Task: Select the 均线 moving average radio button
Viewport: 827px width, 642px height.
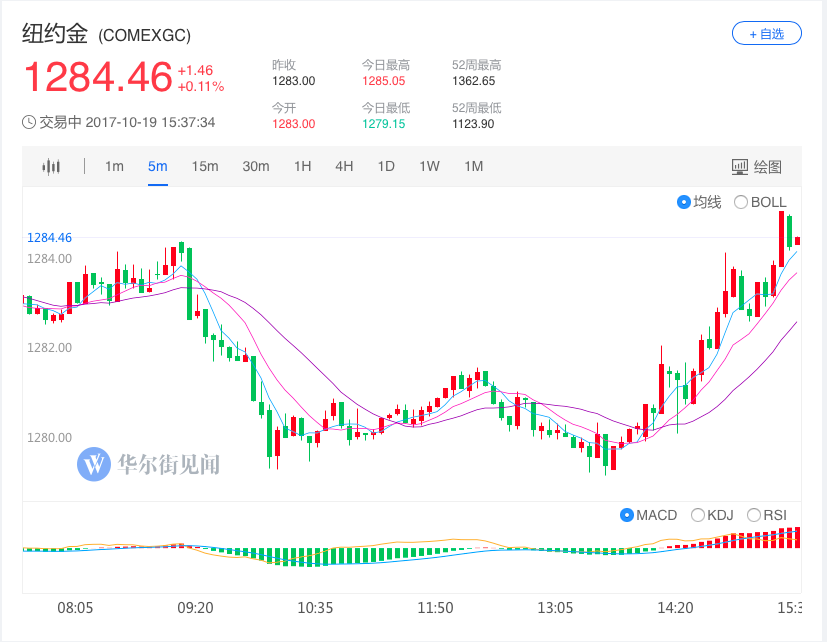Action: (684, 202)
